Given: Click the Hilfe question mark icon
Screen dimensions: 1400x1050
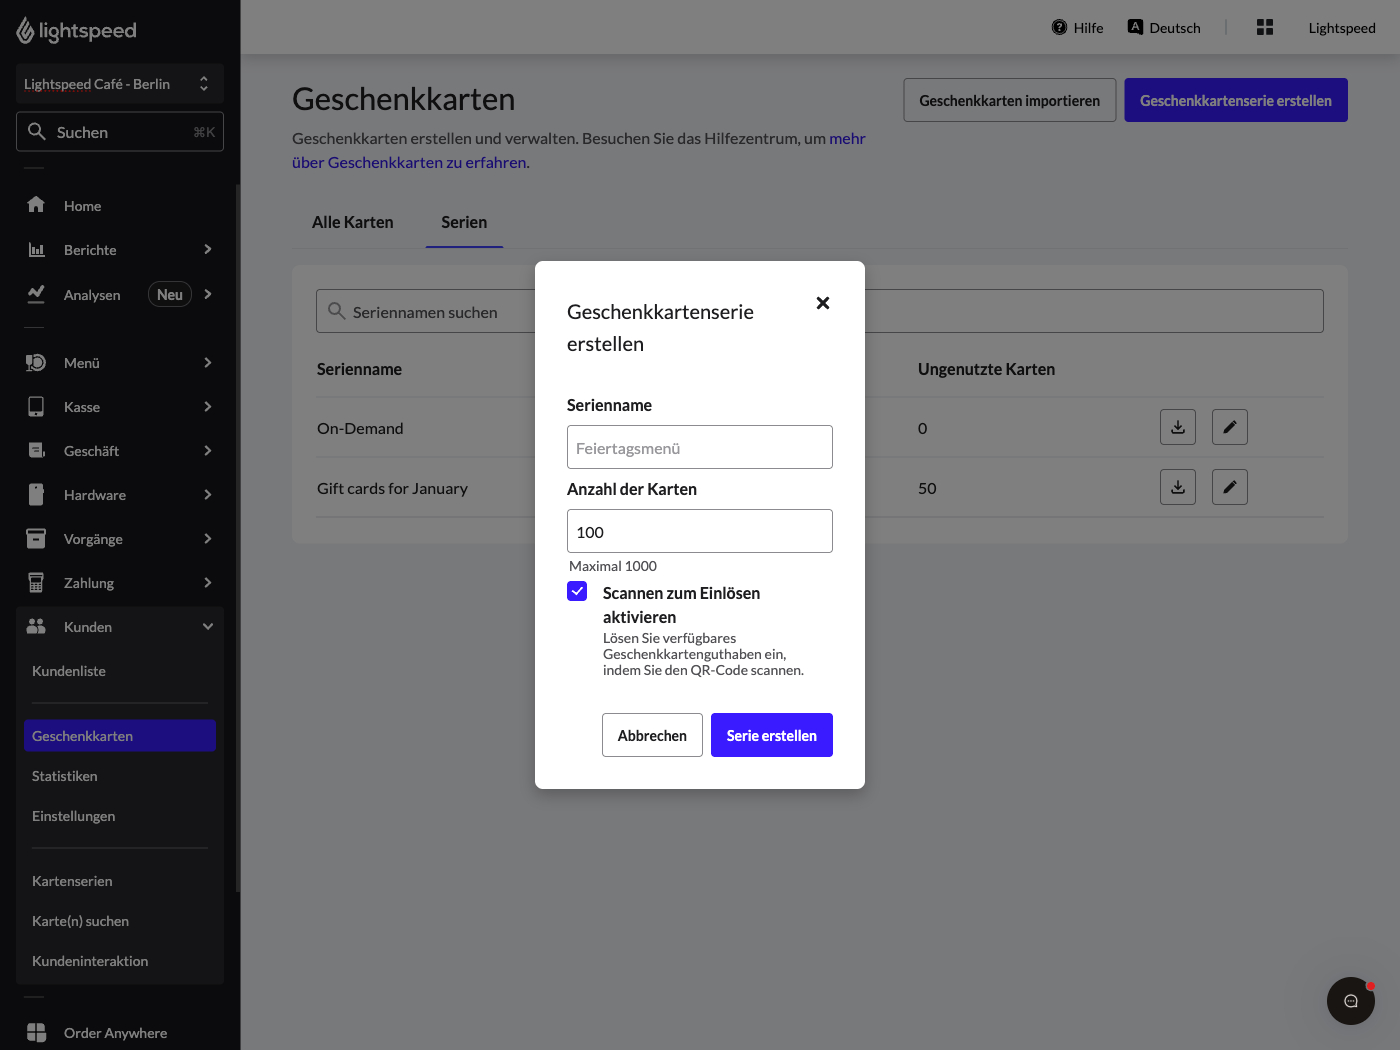Looking at the screenshot, I should [x=1059, y=27].
